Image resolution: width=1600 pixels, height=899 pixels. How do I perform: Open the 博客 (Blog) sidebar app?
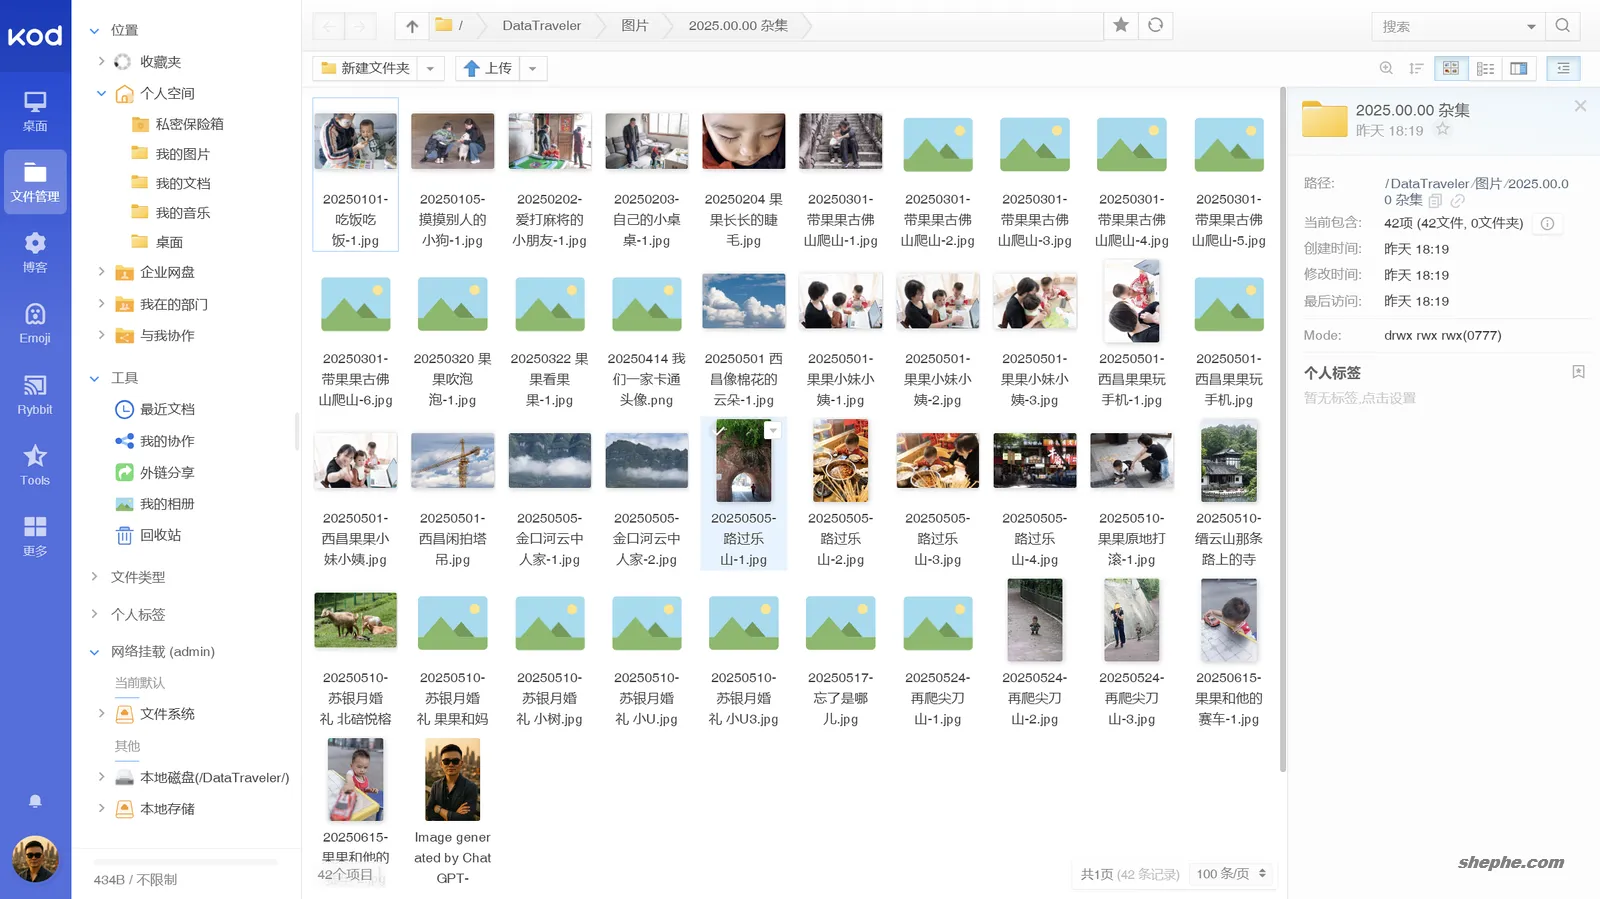click(x=35, y=252)
